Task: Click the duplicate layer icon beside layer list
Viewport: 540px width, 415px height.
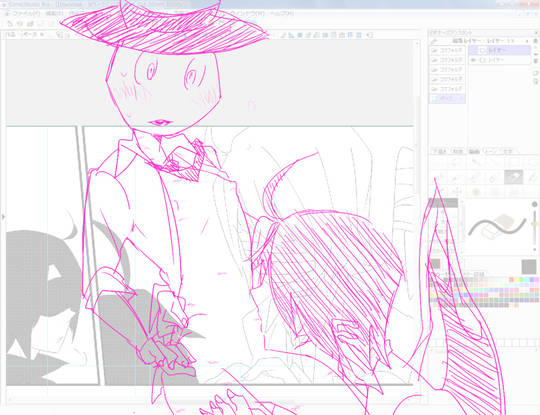Action: point(536,73)
